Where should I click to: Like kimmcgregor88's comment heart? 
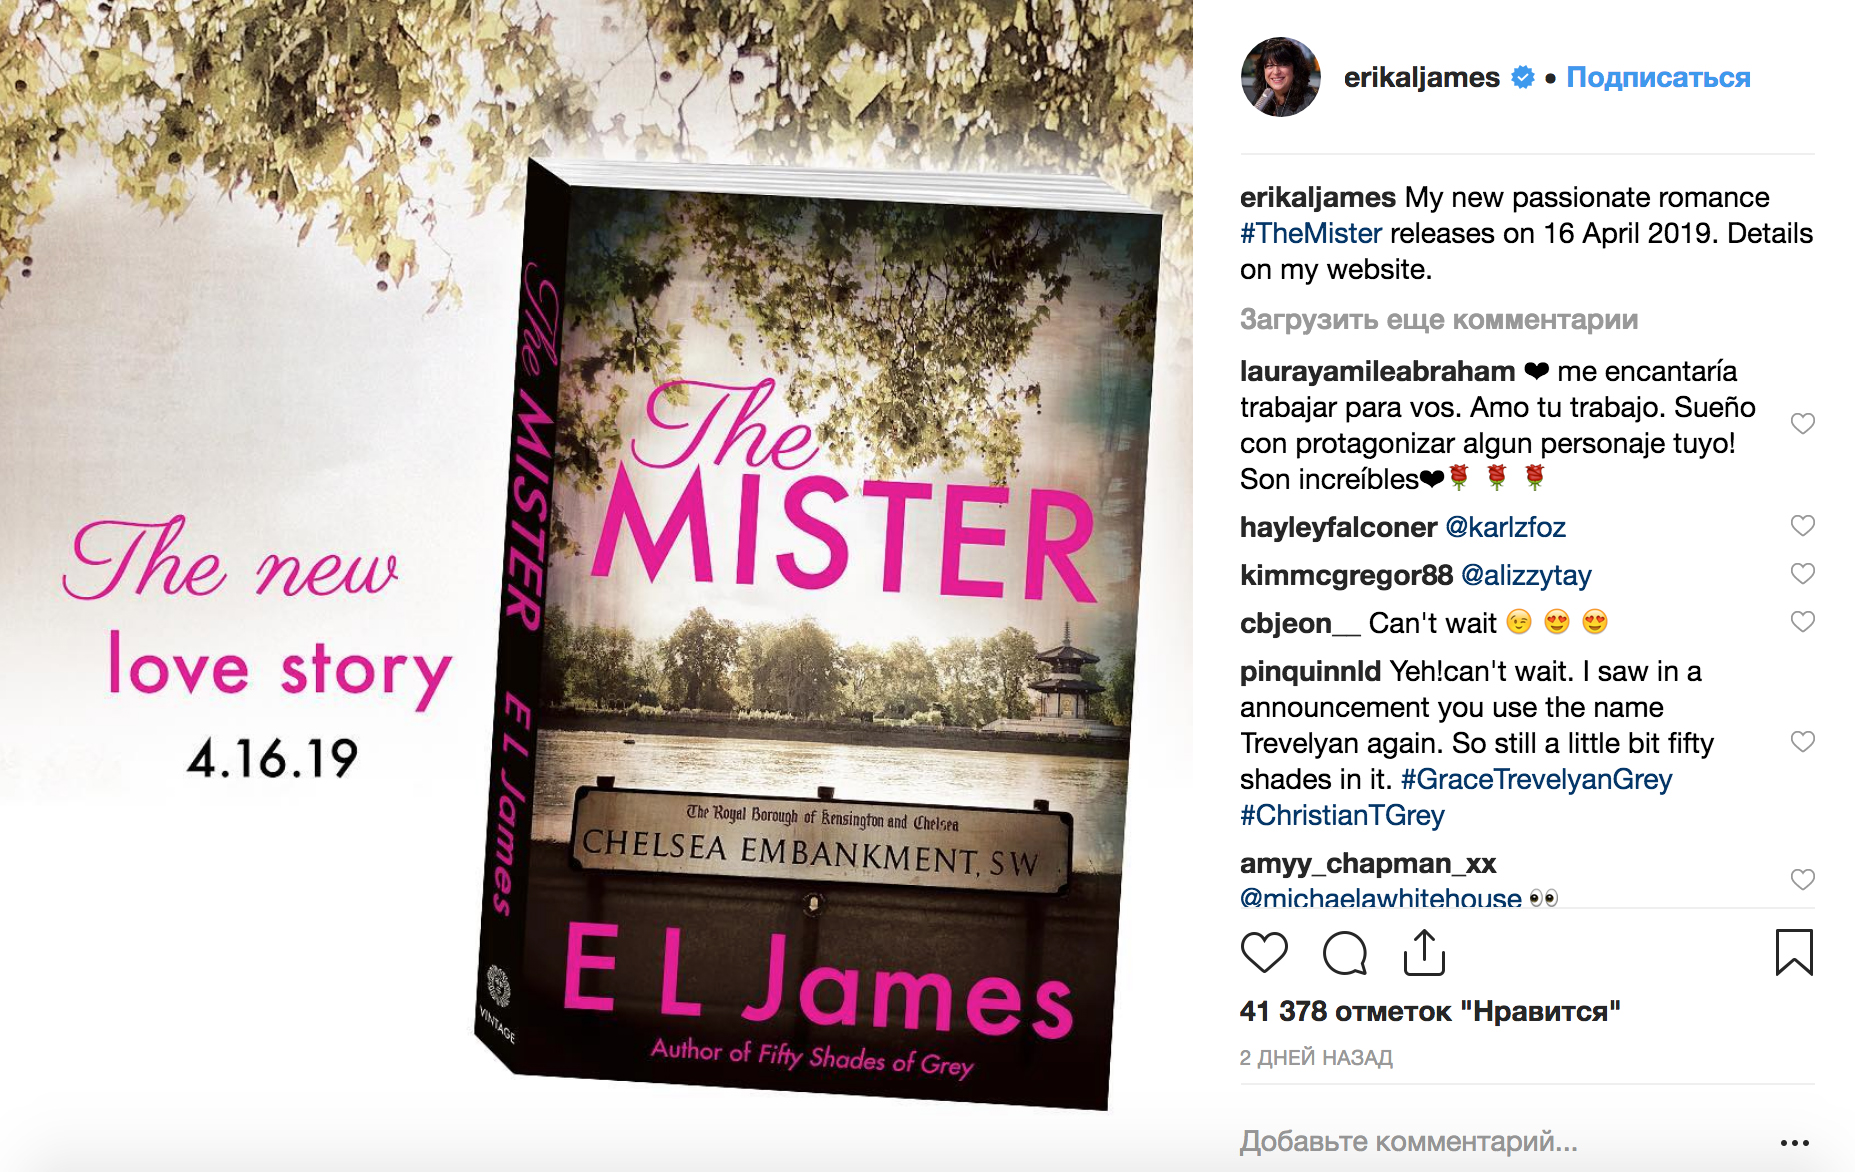(1802, 574)
